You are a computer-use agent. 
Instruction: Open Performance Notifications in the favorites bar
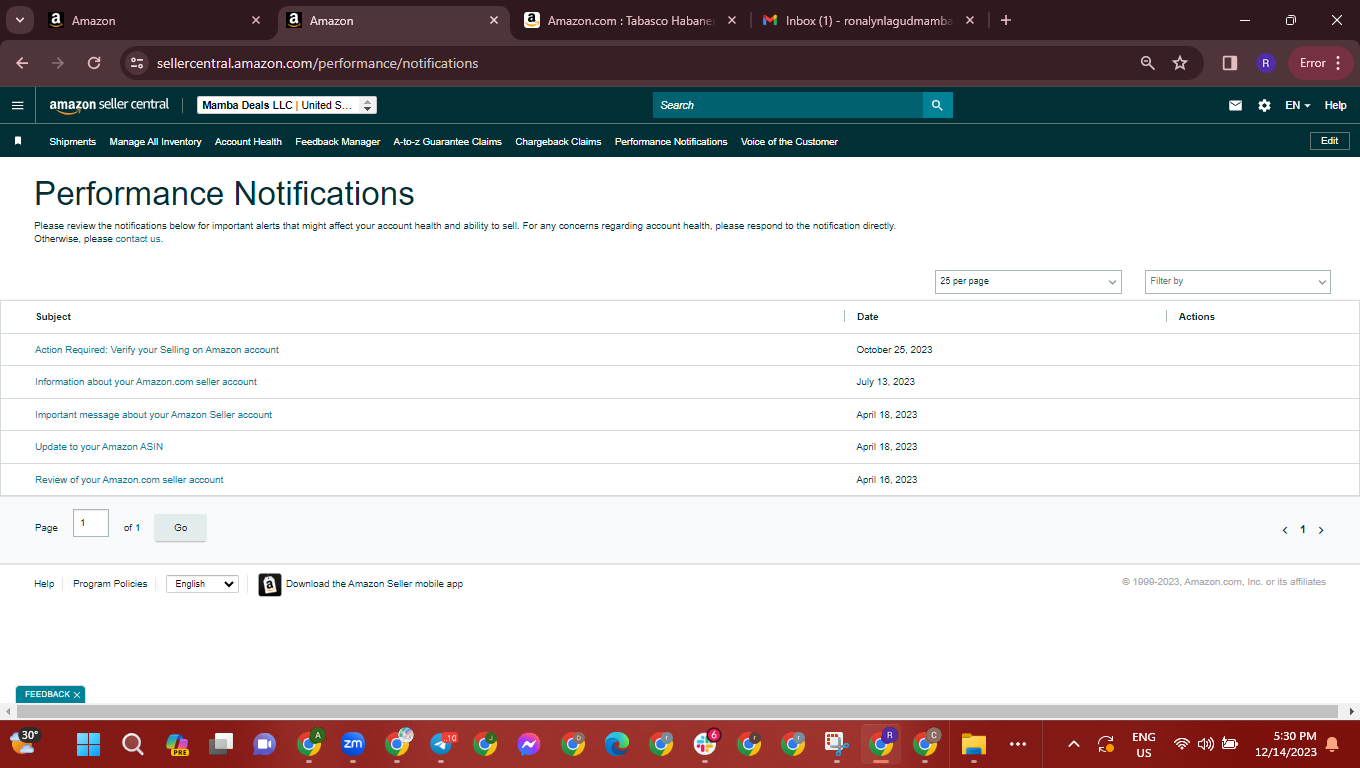671,142
